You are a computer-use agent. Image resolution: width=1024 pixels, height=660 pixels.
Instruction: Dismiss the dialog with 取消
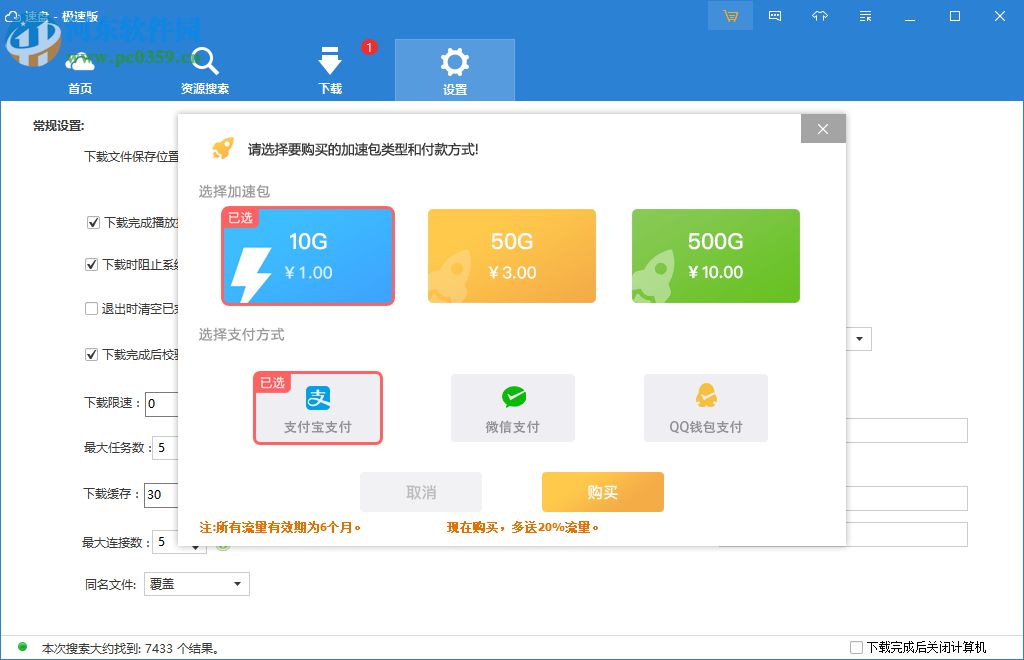(420, 492)
